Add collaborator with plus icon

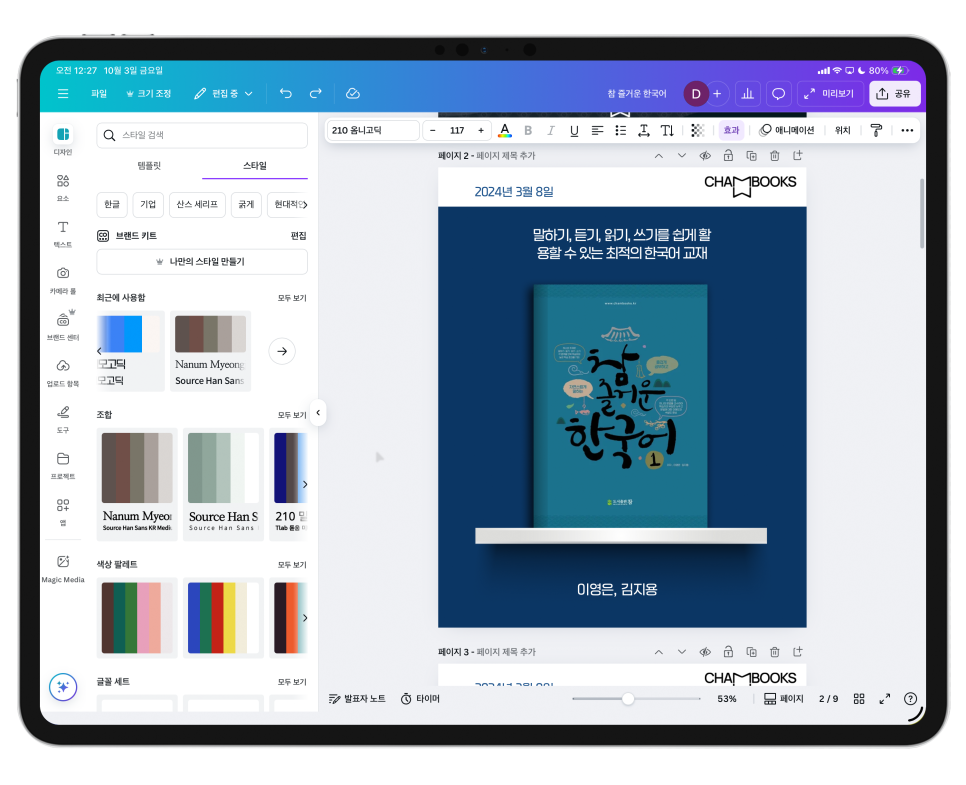(x=717, y=94)
